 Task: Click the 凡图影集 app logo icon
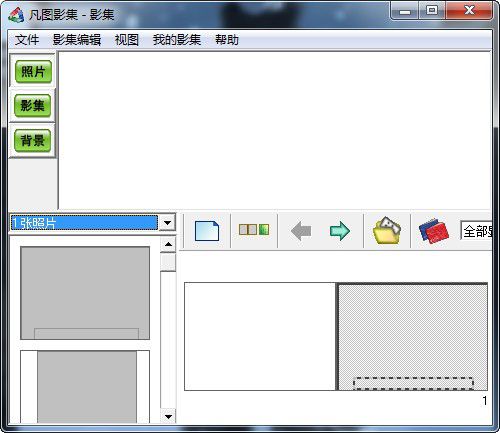[16, 15]
